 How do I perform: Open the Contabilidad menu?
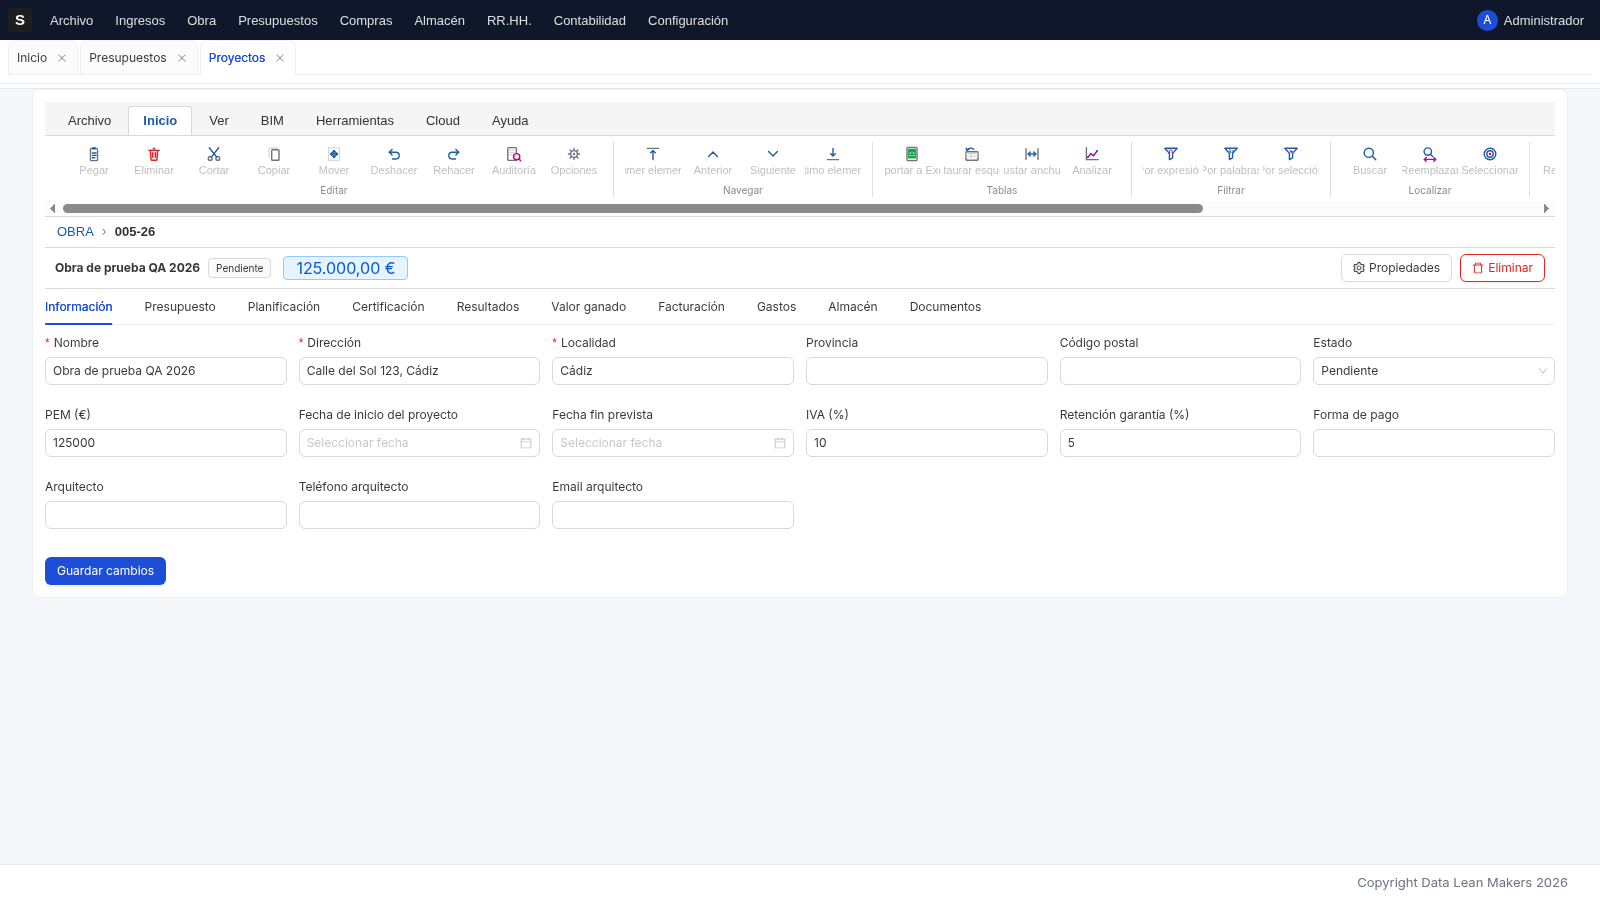tap(590, 20)
